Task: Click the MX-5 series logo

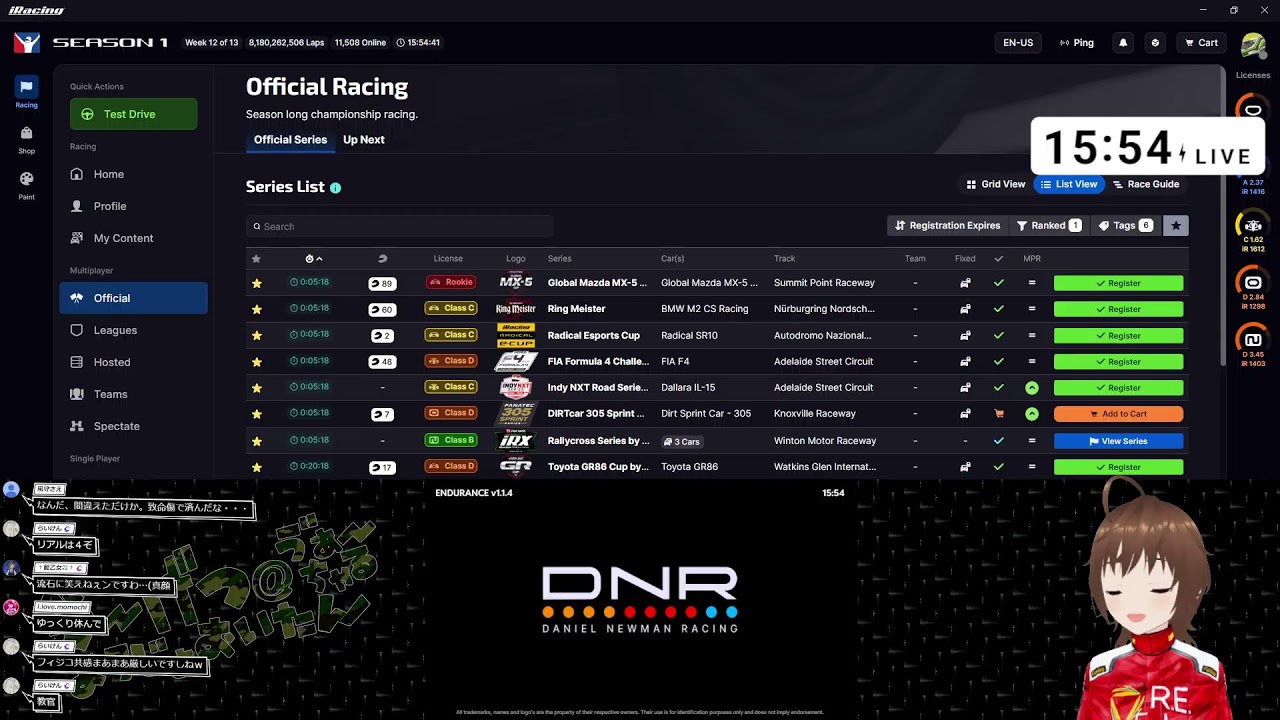Action: (516, 283)
